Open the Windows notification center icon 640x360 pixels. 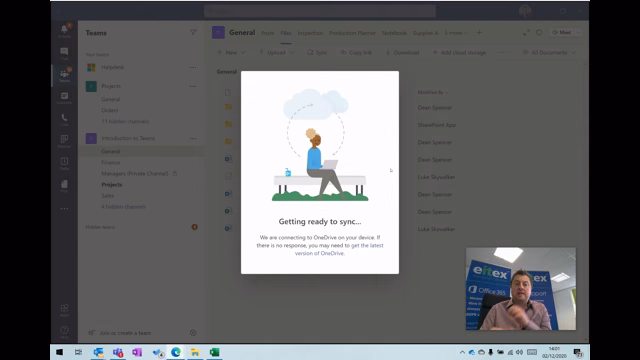click(578, 352)
